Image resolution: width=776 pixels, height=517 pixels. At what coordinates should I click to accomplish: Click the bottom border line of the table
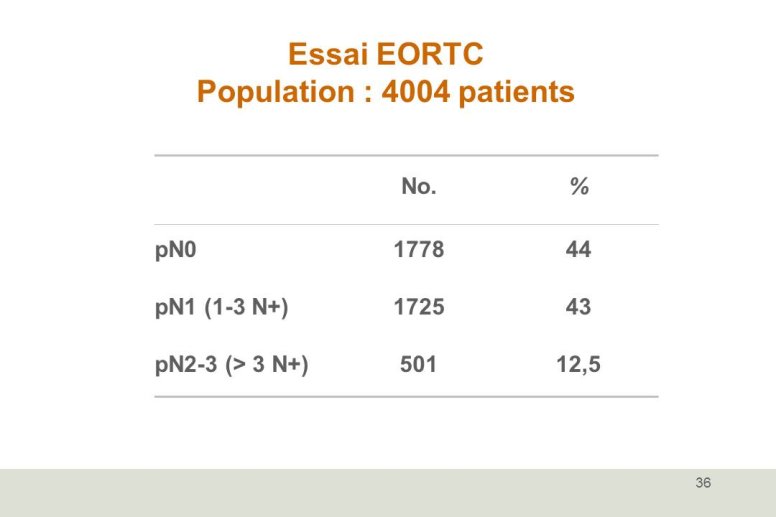[x=406, y=396]
